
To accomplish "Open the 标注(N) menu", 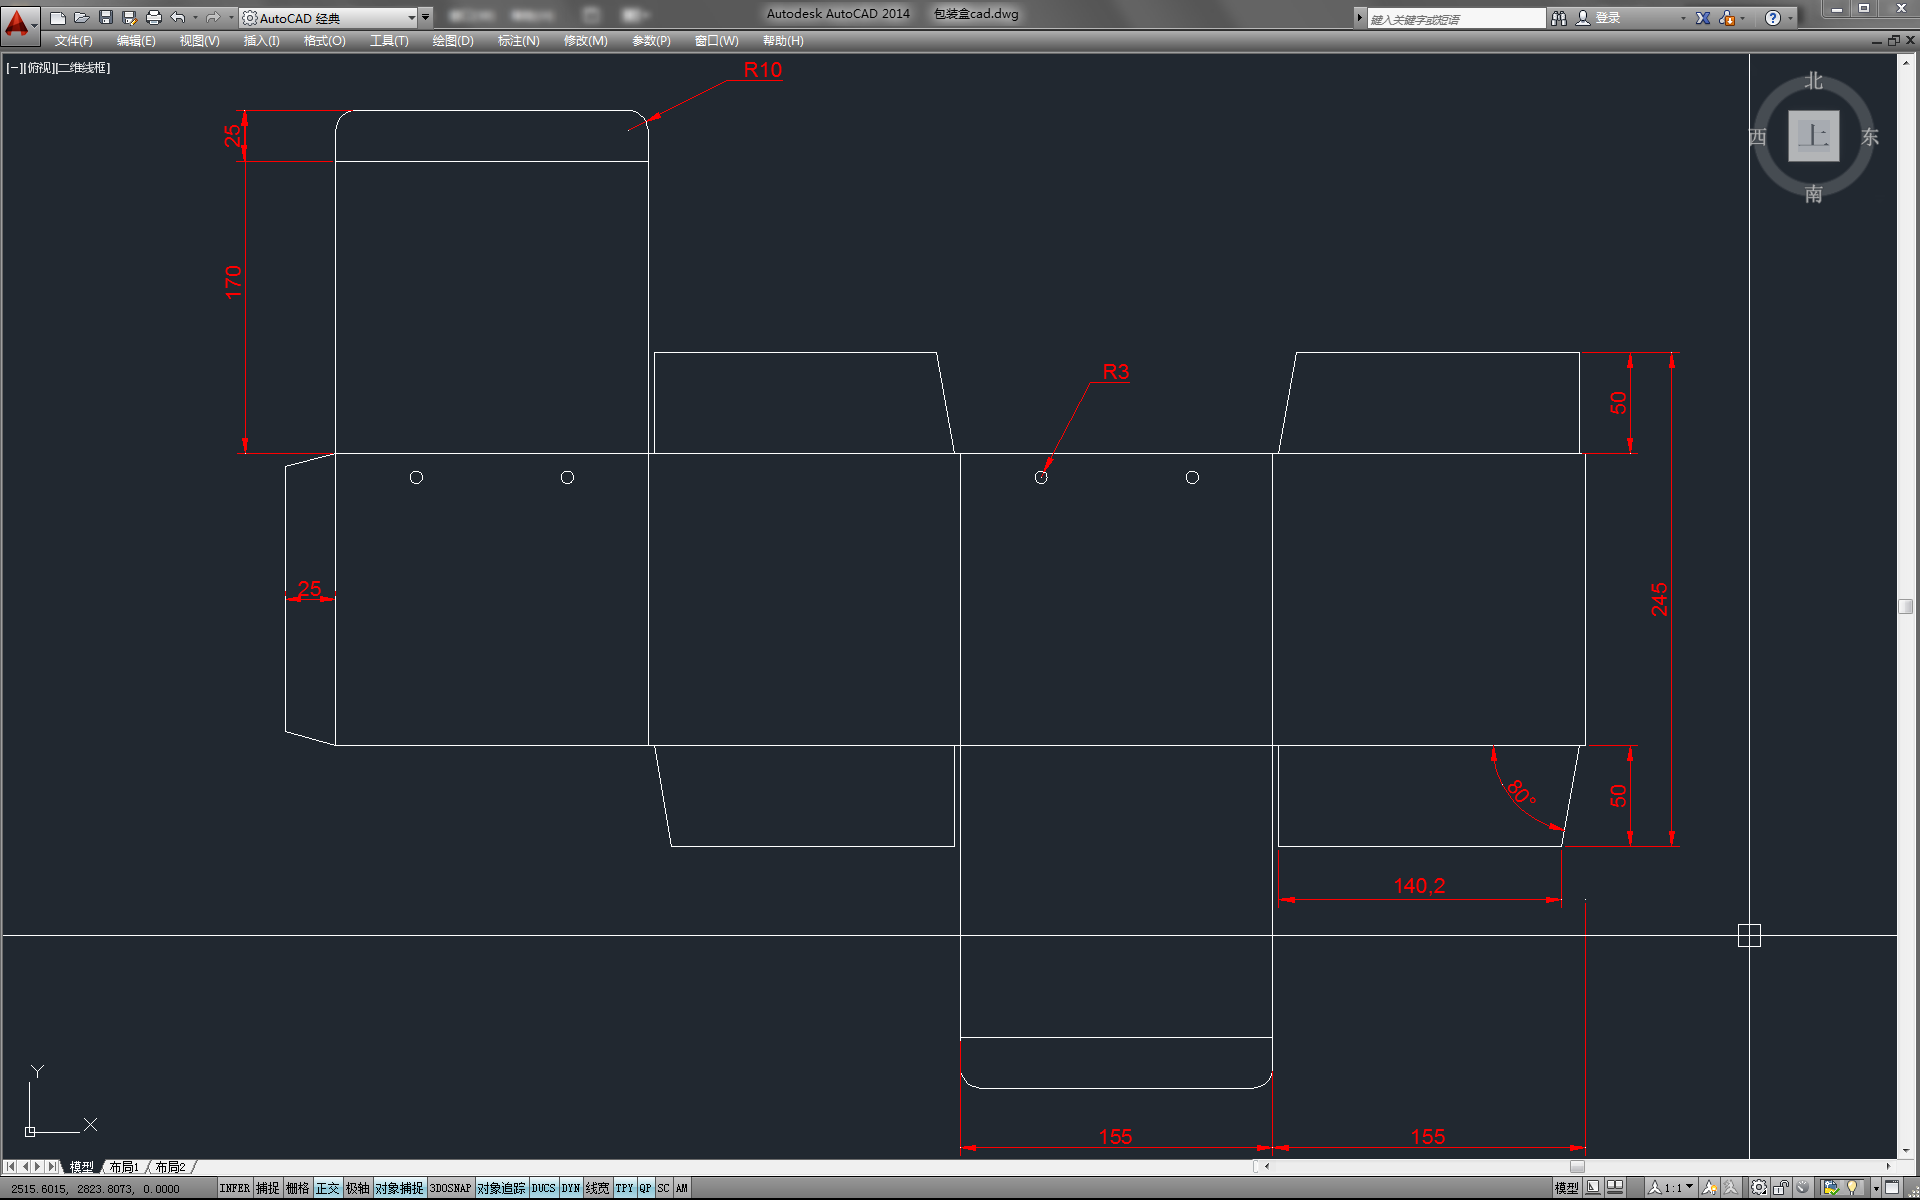I will pos(518,41).
